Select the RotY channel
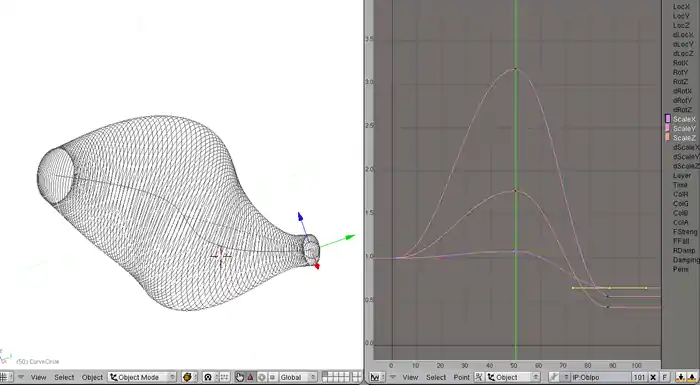Screen dimensions: 700x385 (680, 72)
